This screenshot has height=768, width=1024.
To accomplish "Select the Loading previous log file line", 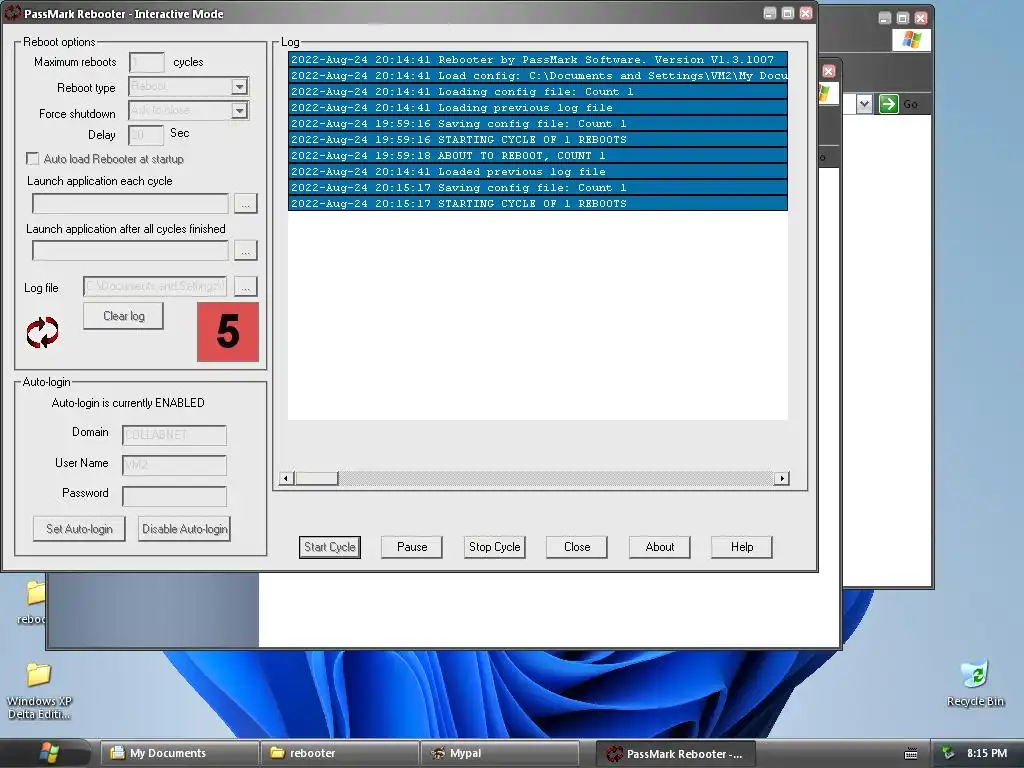I will pos(537,108).
